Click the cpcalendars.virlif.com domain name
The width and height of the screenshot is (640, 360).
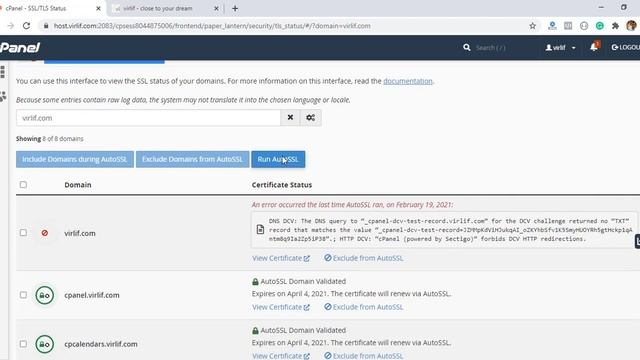101,344
